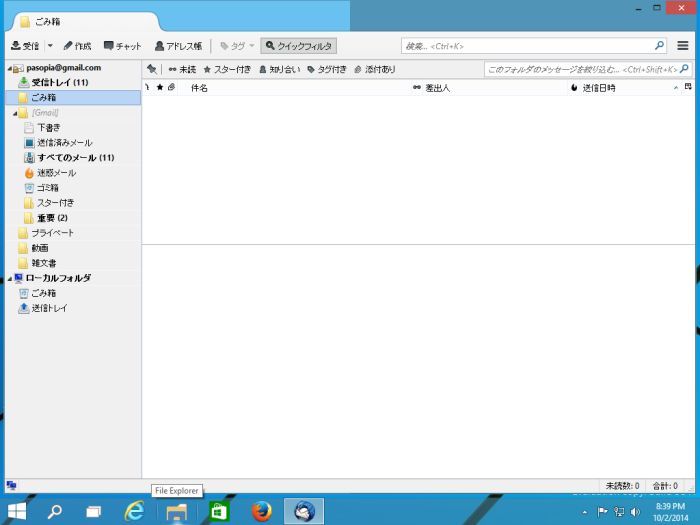Open the 迷惑メール junk folder

pyautogui.click(x=56, y=173)
